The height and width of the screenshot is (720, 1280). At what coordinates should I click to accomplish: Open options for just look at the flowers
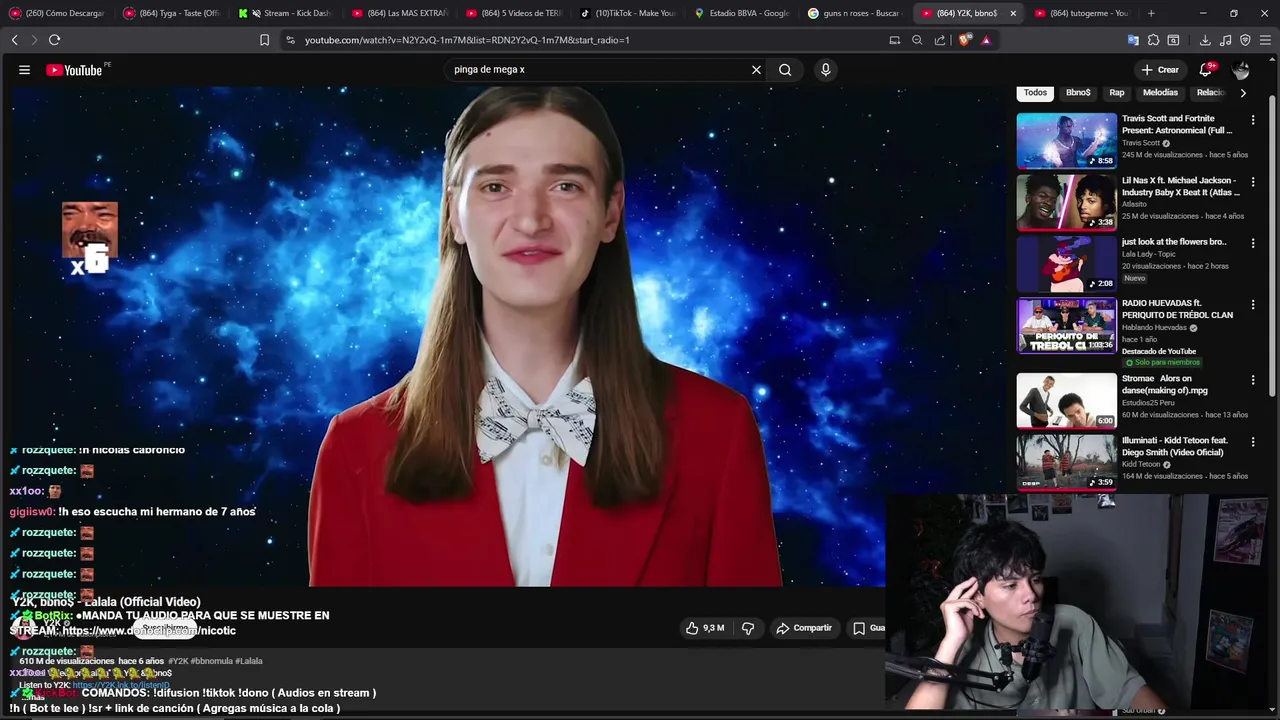(x=1253, y=243)
